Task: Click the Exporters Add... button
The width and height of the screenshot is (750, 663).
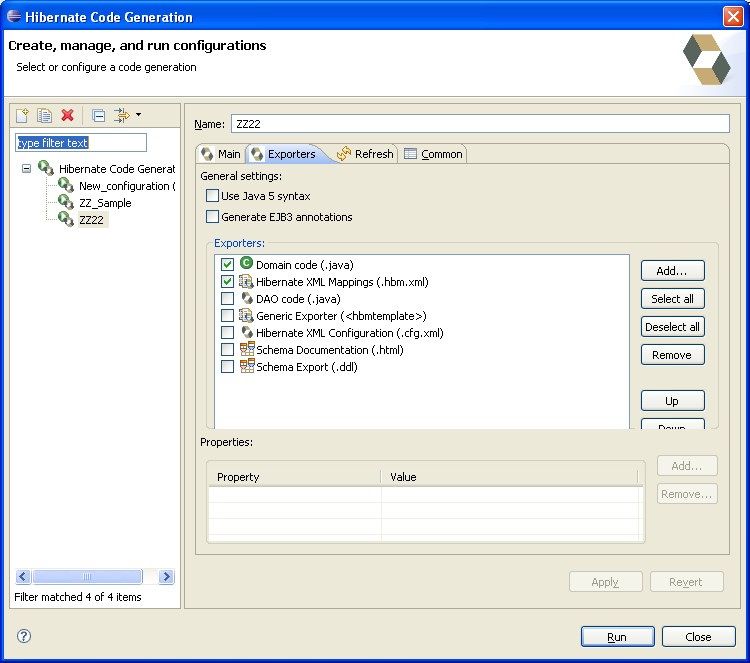Action: pyautogui.click(x=672, y=271)
